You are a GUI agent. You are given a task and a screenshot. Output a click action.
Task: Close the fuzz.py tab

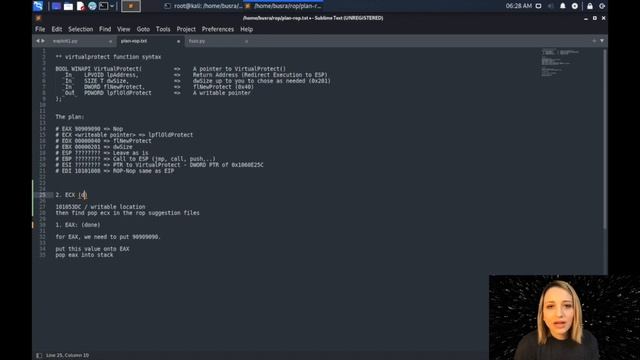246,41
